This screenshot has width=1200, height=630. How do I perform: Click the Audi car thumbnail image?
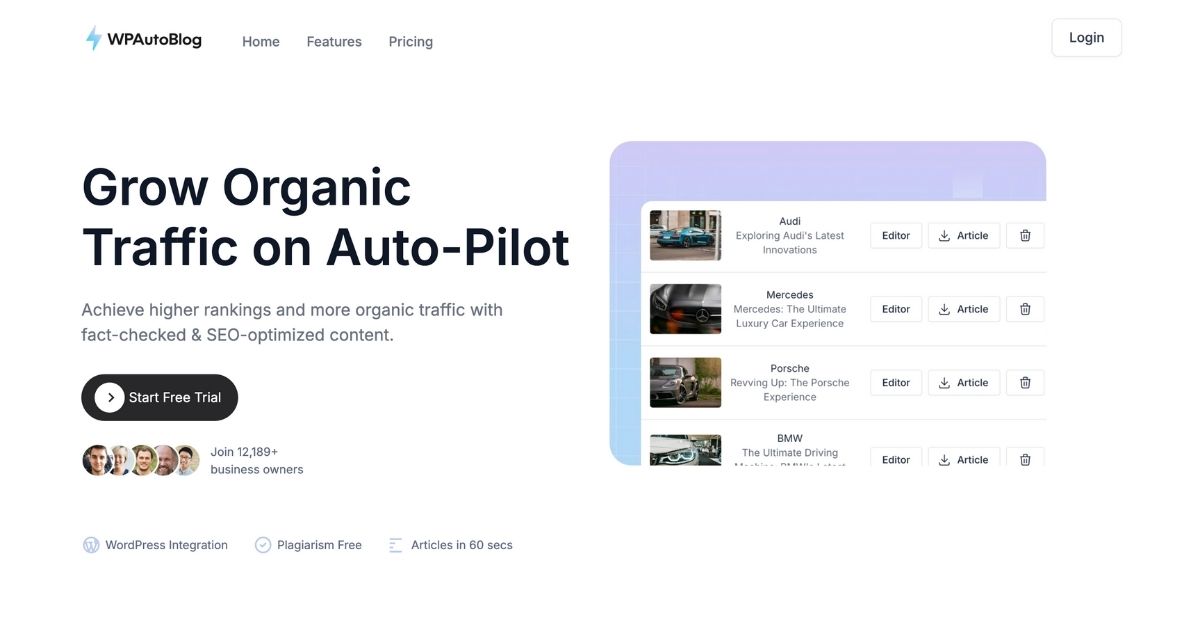(x=685, y=235)
